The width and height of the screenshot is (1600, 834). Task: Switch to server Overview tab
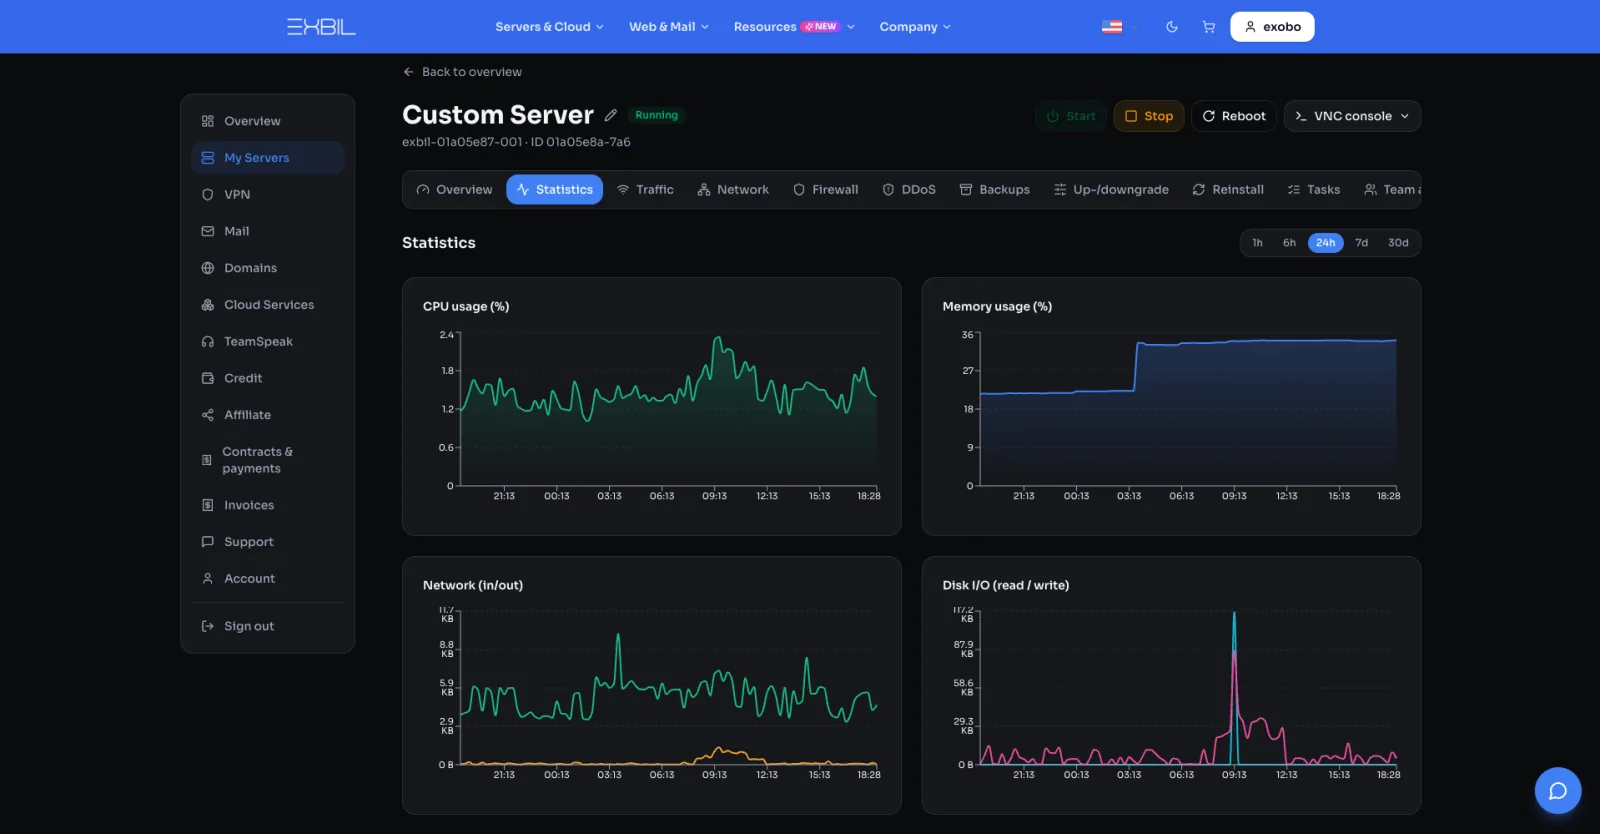tap(455, 190)
